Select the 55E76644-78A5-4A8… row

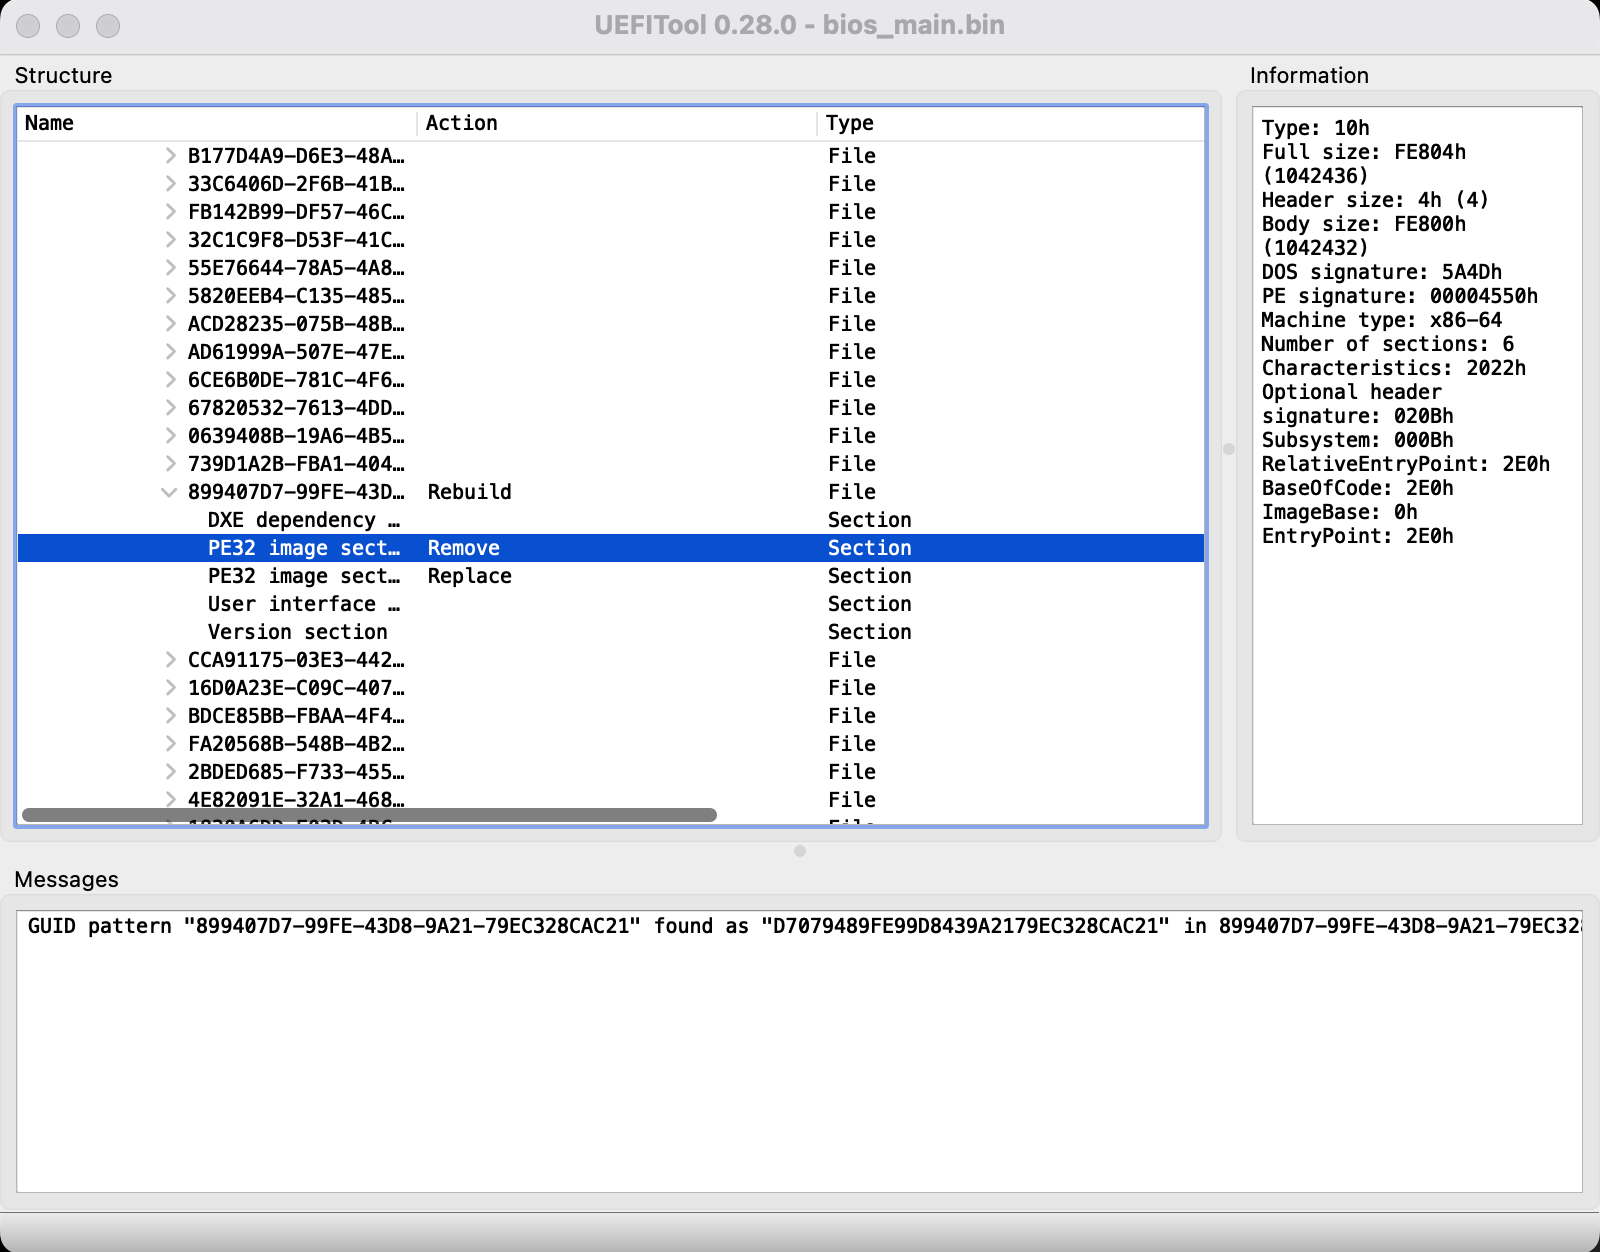[611, 268]
